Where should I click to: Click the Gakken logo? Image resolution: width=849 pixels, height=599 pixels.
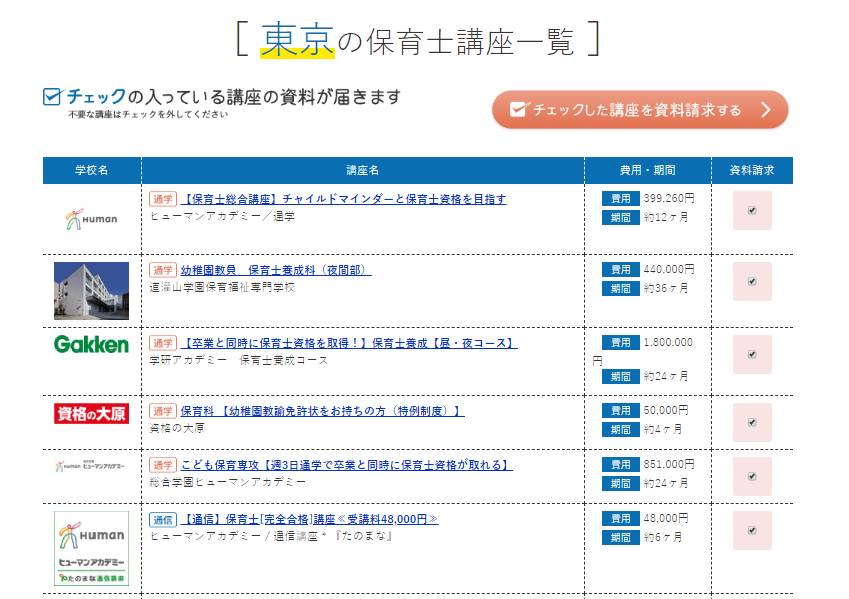pos(91,345)
